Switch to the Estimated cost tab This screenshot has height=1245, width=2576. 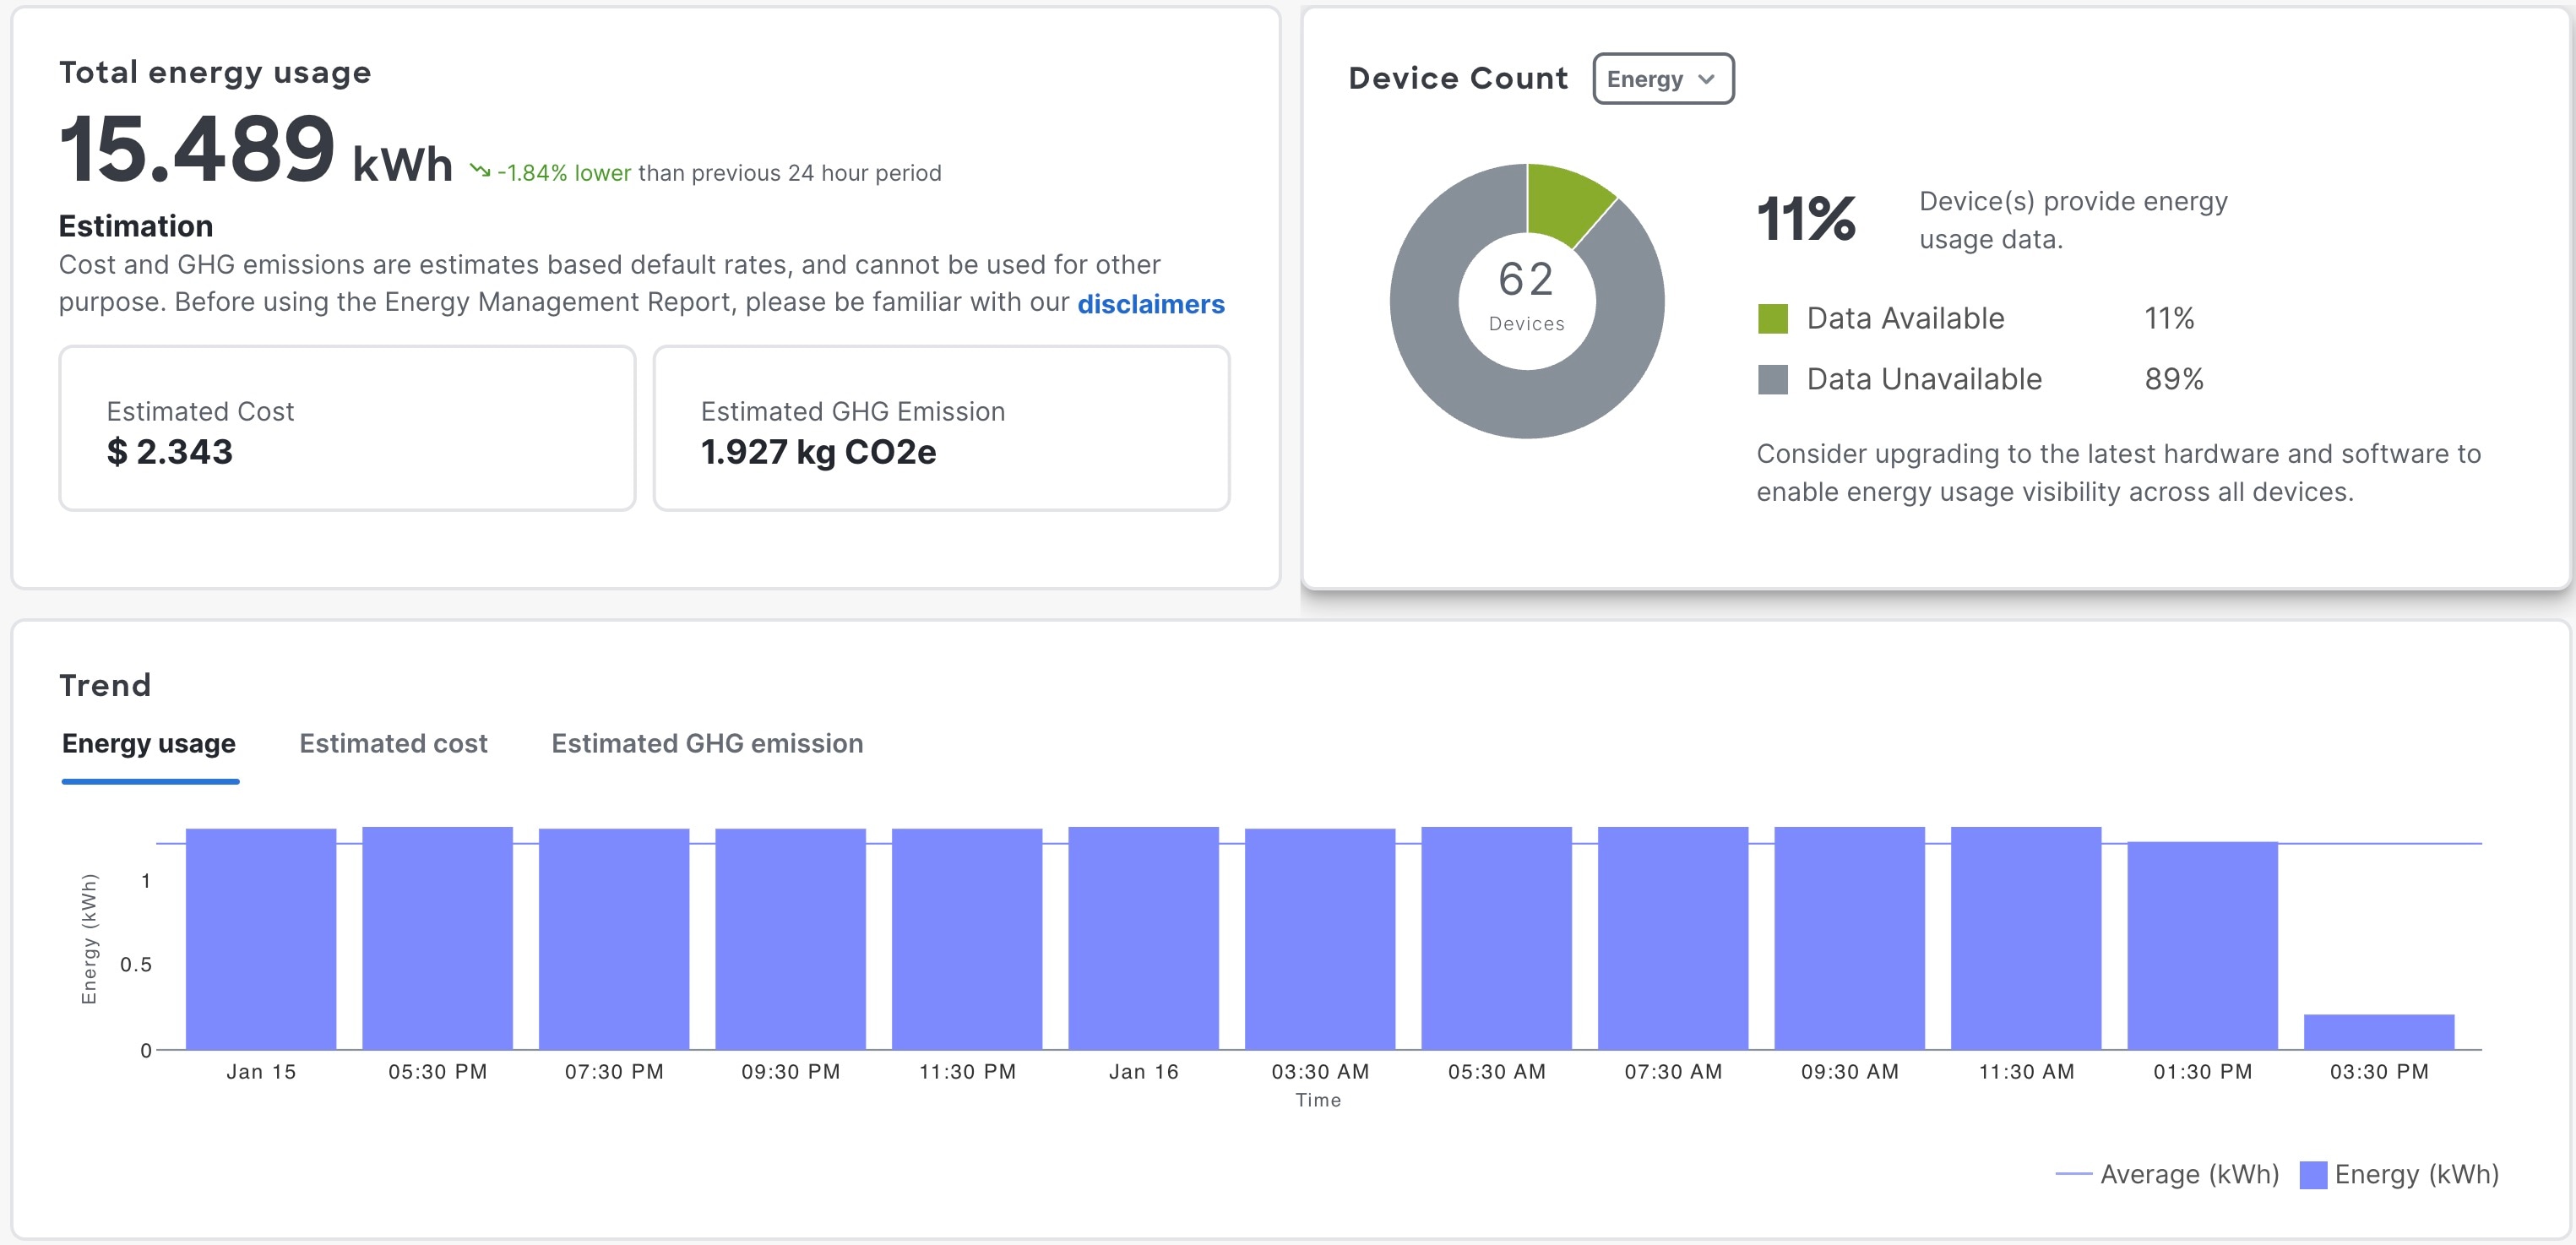coord(393,743)
